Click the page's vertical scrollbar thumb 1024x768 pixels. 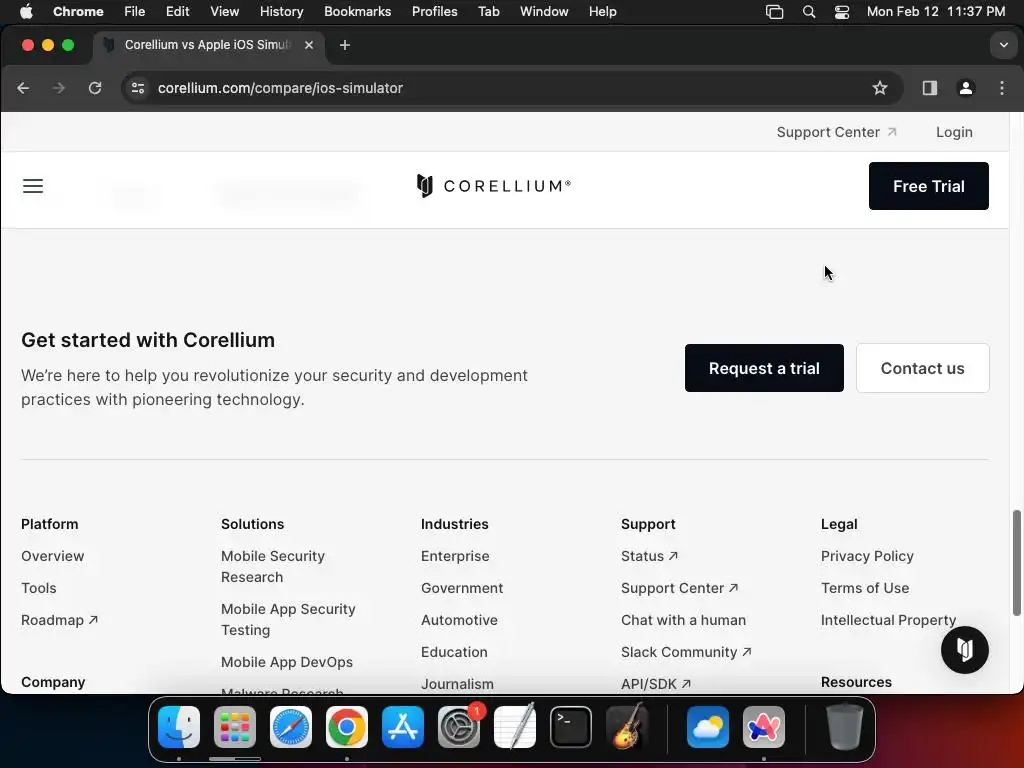click(1016, 563)
